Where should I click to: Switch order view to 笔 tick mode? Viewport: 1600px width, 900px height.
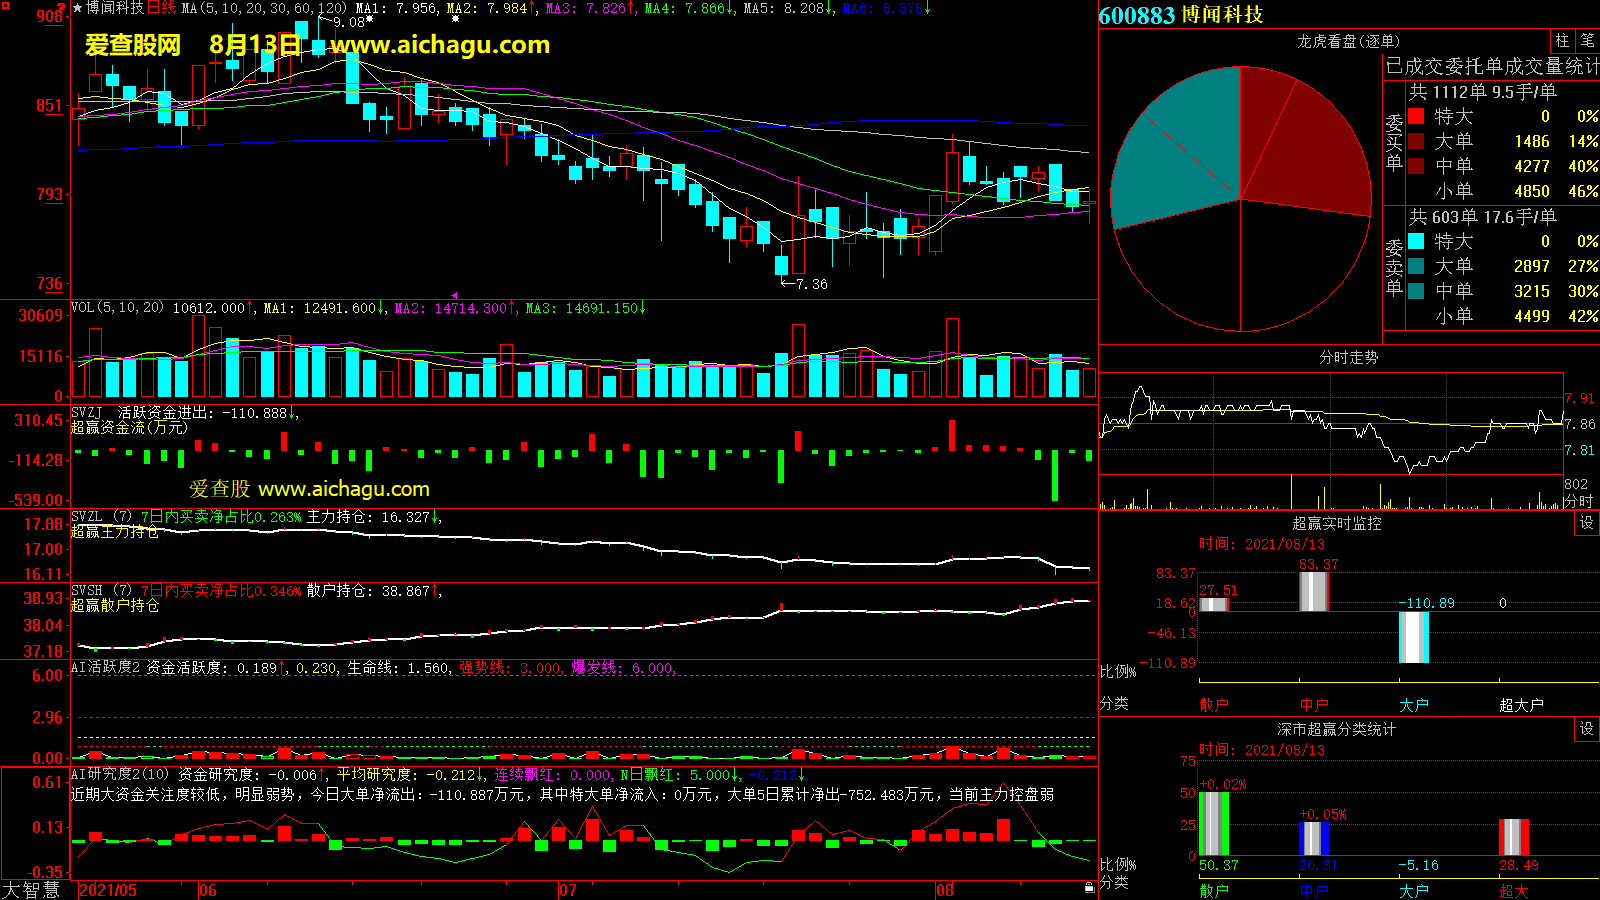(1587, 41)
